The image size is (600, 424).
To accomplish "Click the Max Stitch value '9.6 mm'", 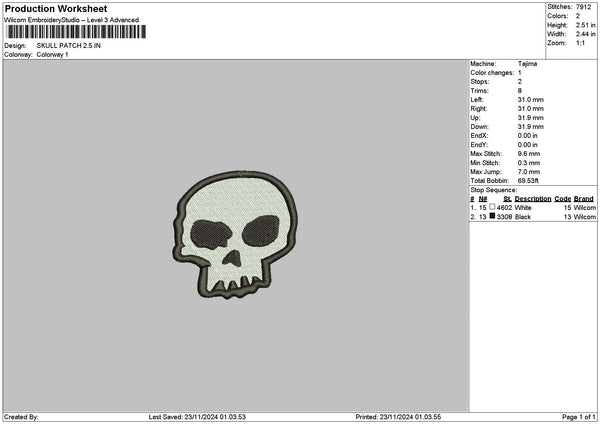I will [529, 154].
